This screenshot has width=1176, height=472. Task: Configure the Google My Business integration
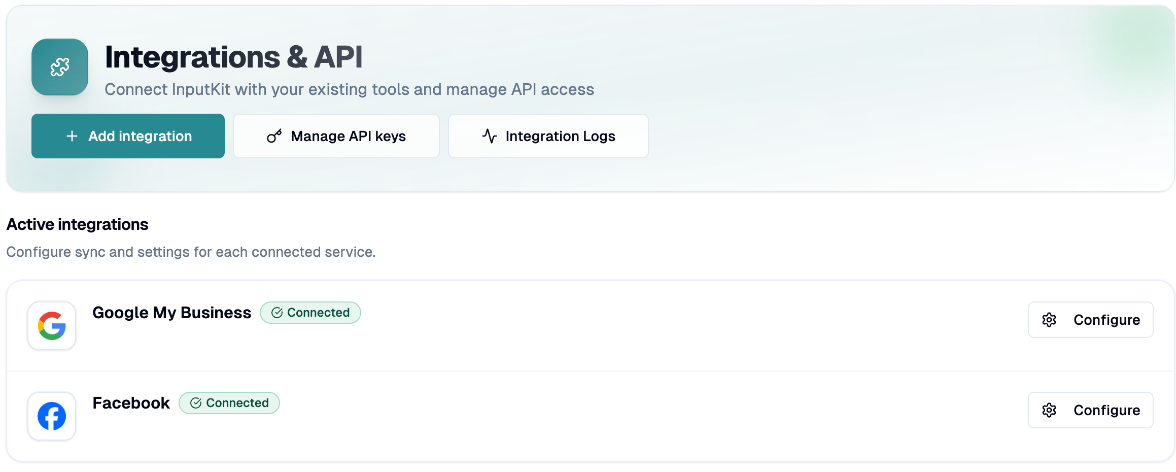pyautogui.click(x=1090, y=320)
